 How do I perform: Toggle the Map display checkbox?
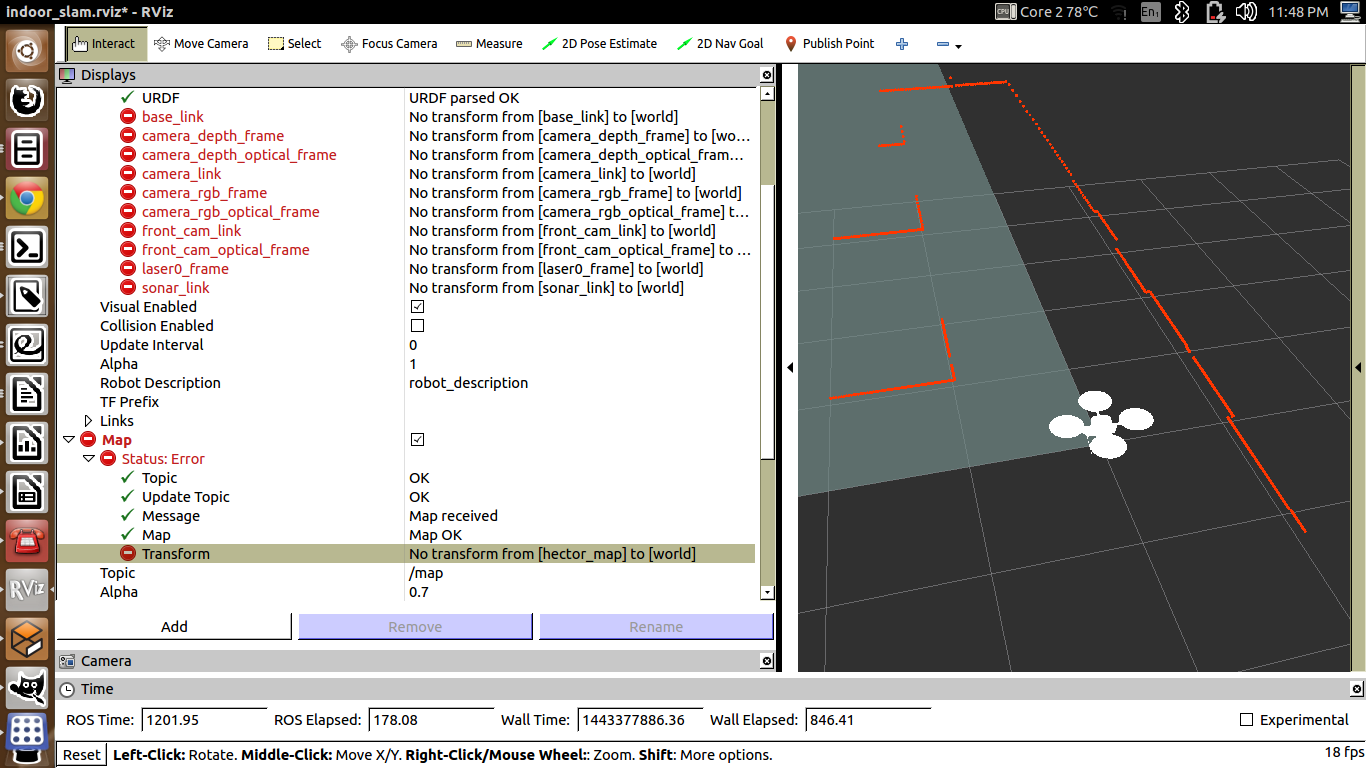pos(417,440)
